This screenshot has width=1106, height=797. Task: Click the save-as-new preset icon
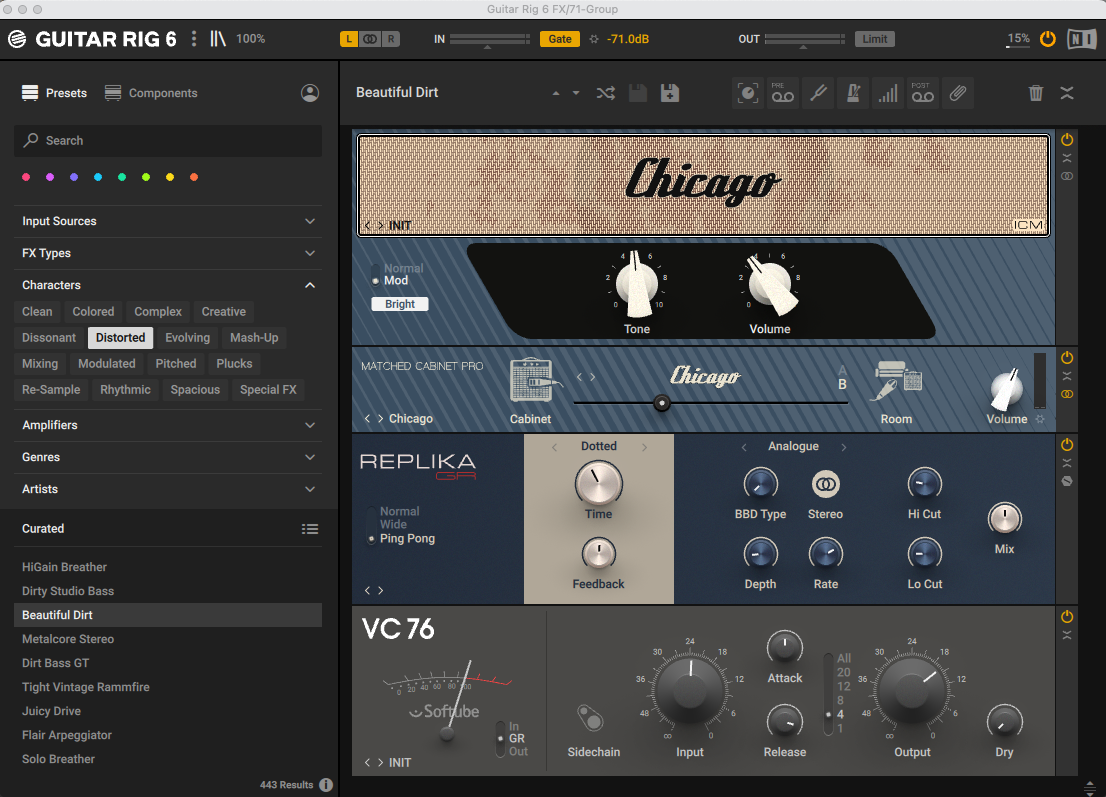coord(669,93)
